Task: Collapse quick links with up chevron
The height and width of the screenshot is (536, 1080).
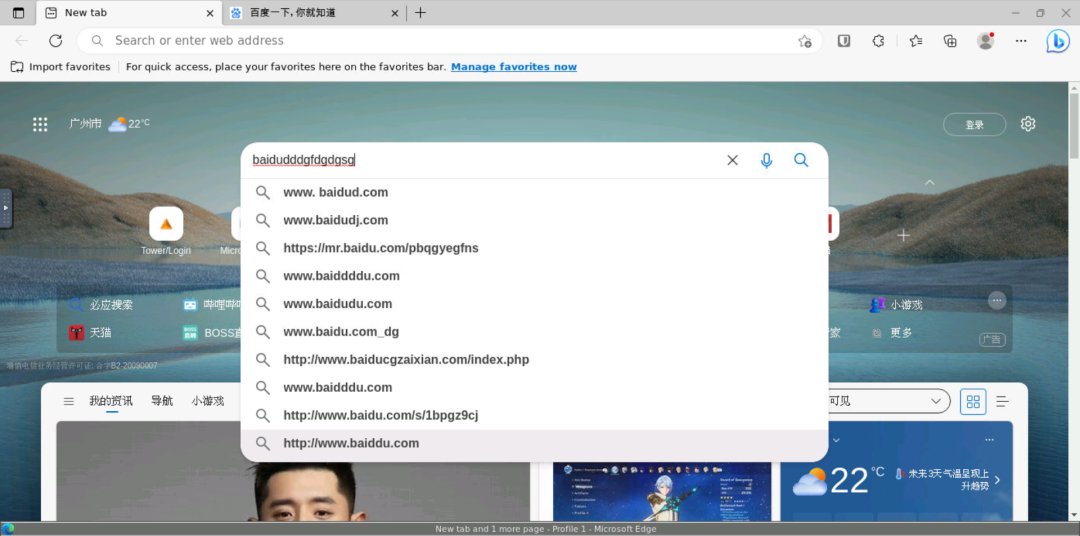Action: point(930,183)
